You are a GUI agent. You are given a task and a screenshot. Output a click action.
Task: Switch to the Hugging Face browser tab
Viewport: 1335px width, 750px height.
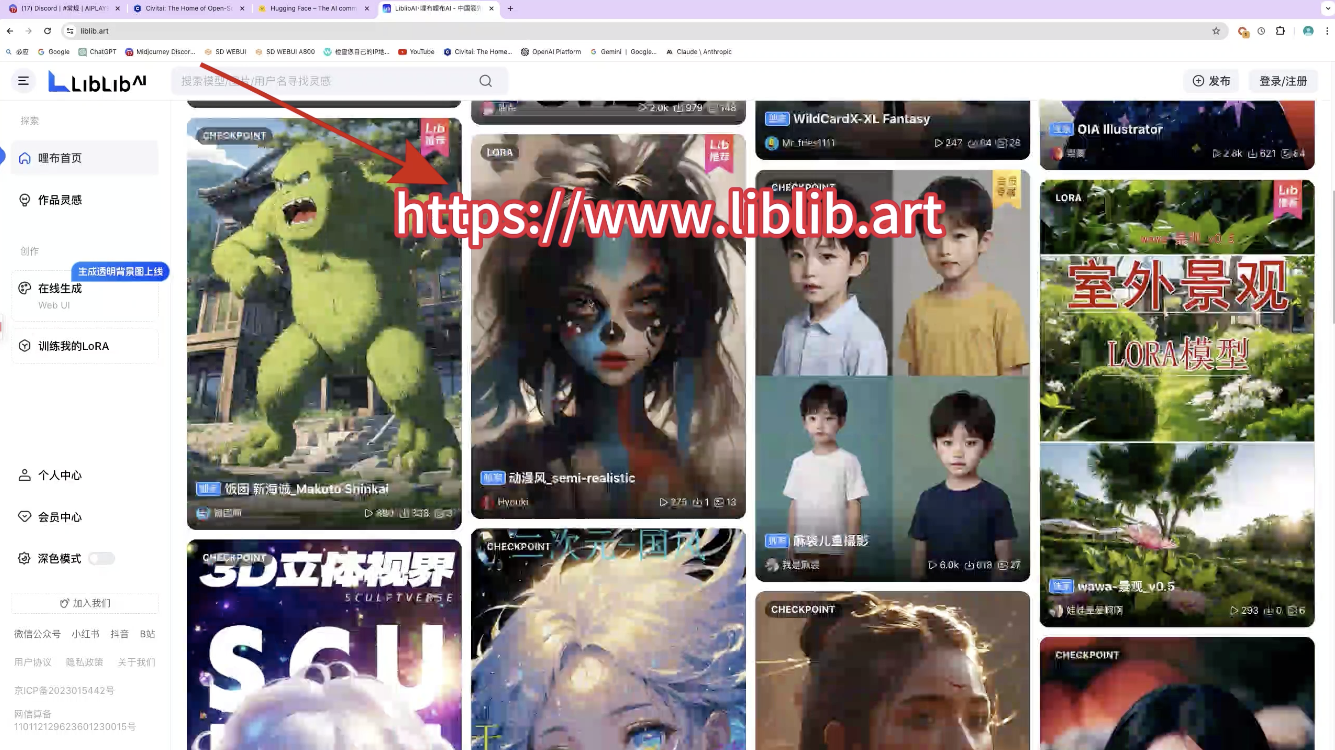pyautogui.click(x=314, y=8)
